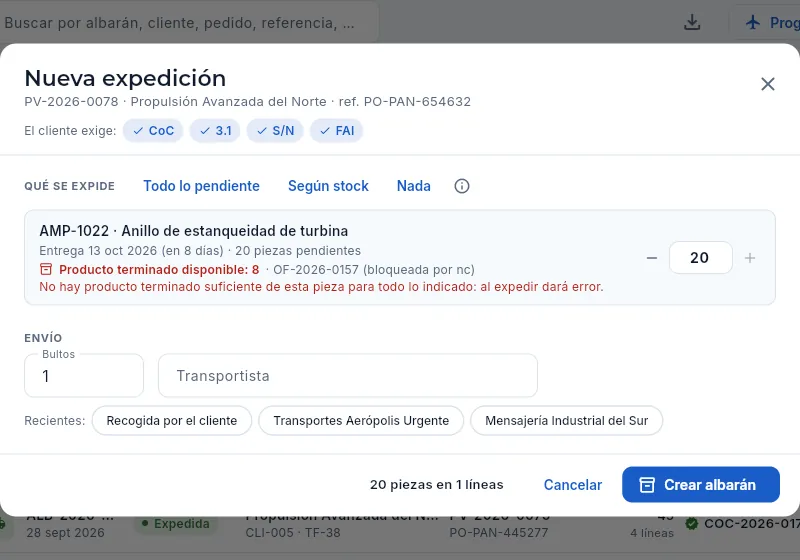
Task: Select Según stock option
Action: 328,186
